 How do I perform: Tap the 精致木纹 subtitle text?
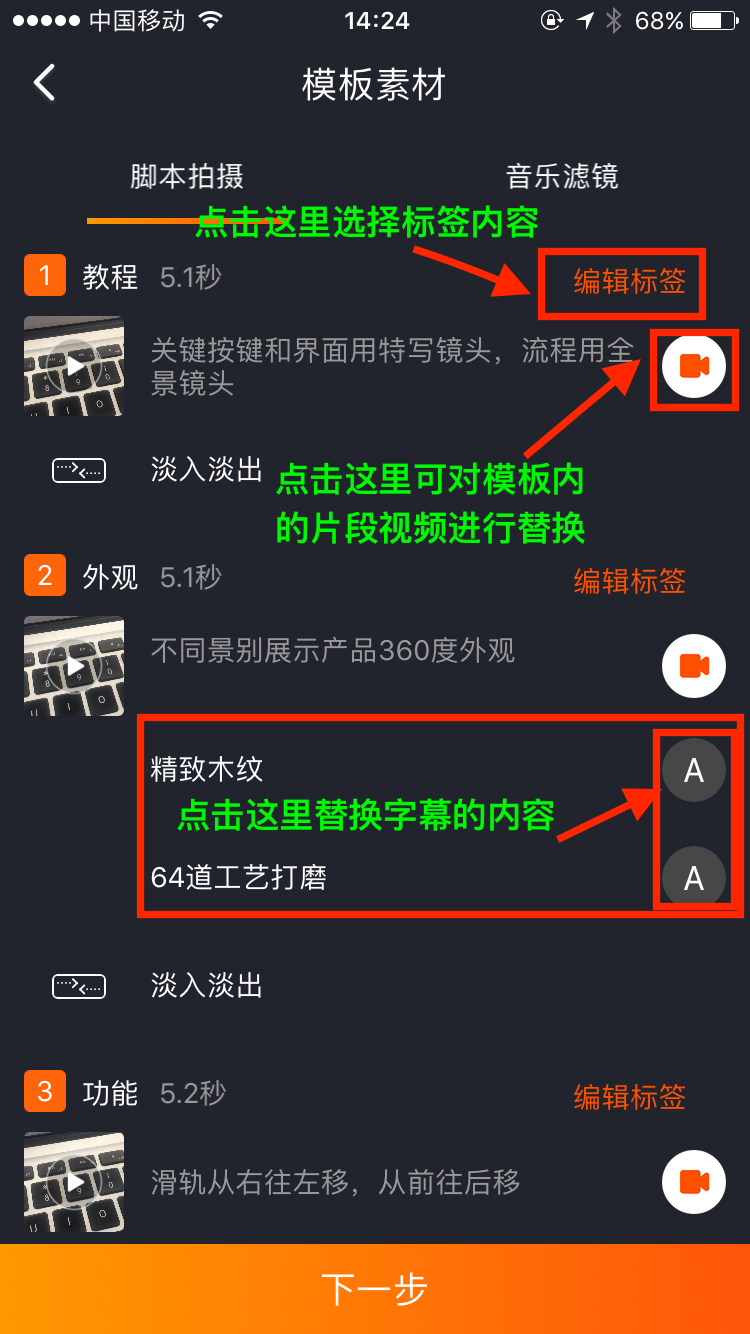coord(207,769)
